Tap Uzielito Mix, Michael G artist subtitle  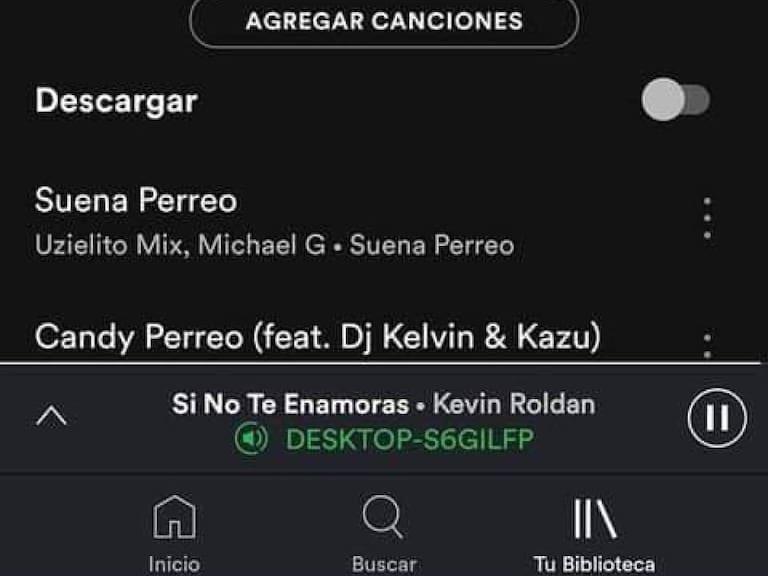click(x=180, y=244)
